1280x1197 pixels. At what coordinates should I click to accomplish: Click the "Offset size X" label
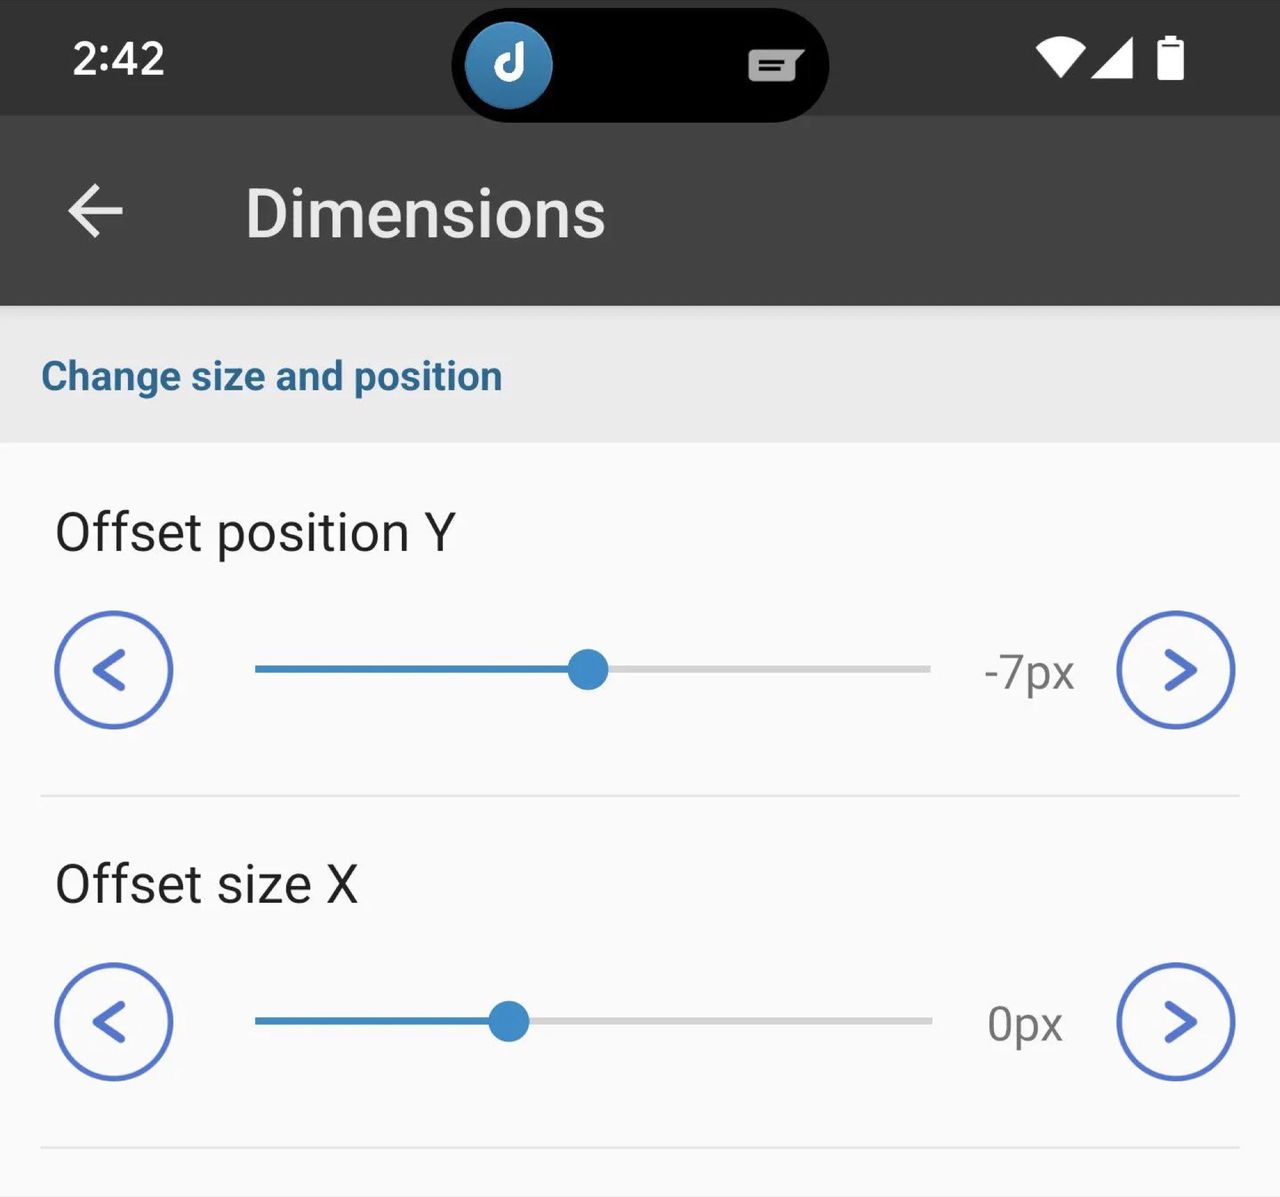point(206,884)
